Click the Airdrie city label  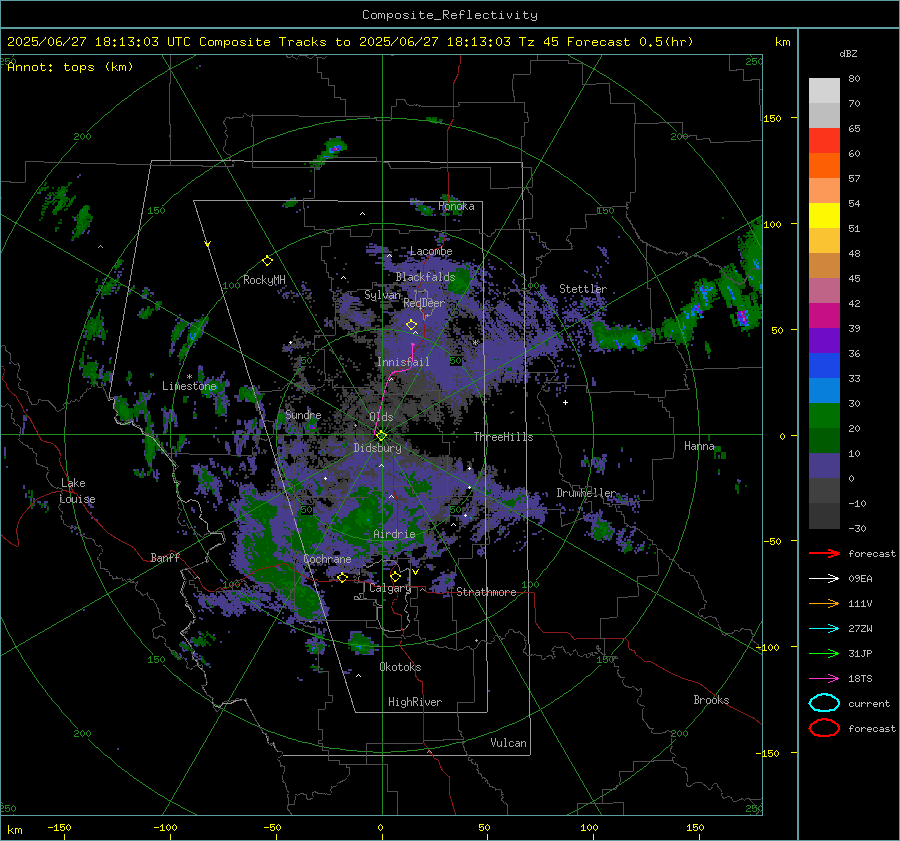pos(394,534)
